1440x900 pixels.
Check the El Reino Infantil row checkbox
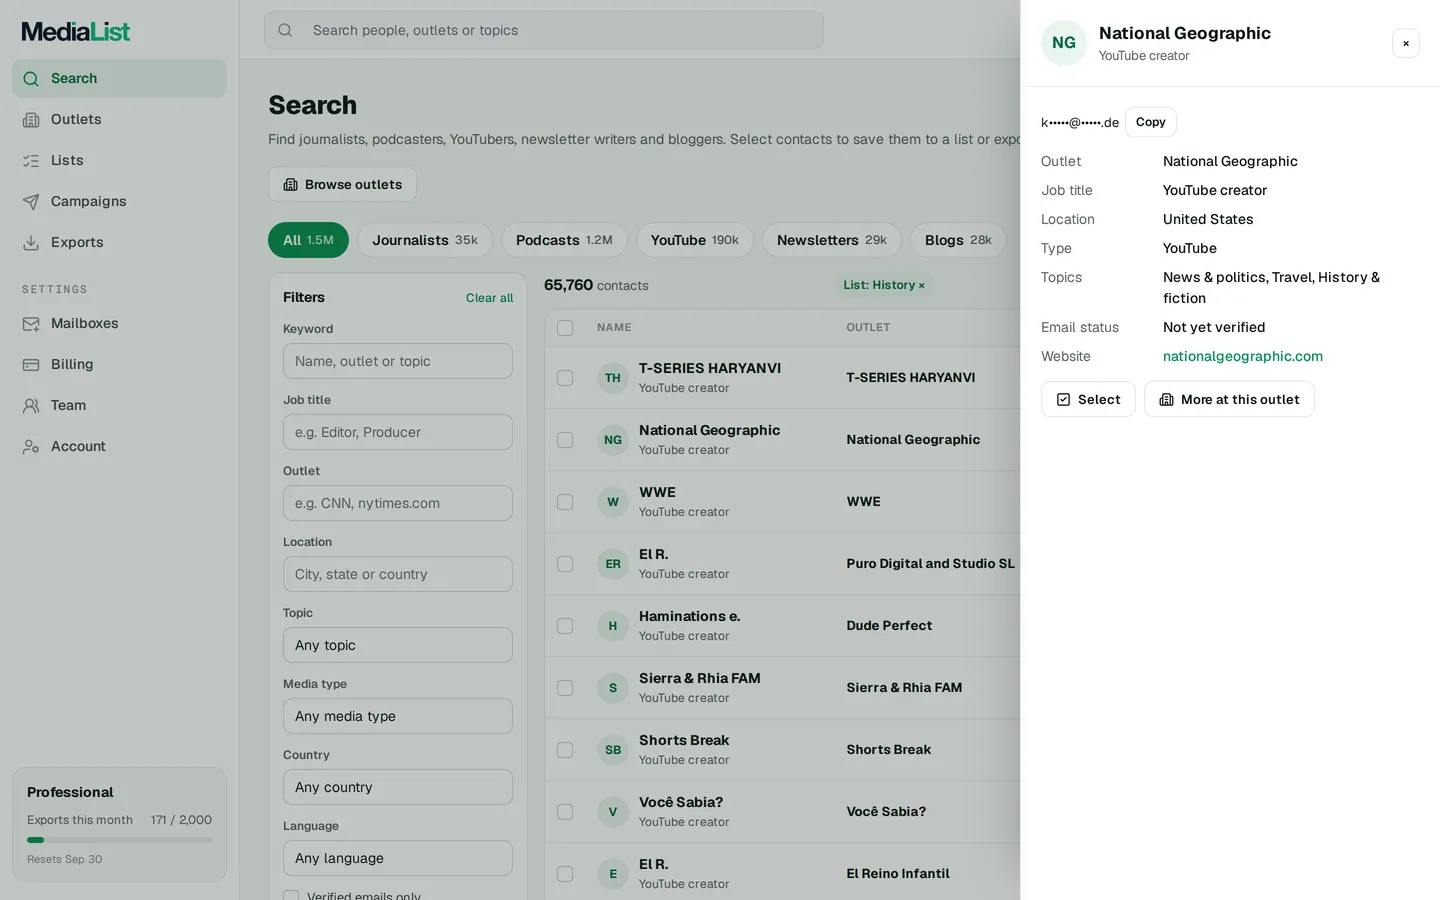565,874
